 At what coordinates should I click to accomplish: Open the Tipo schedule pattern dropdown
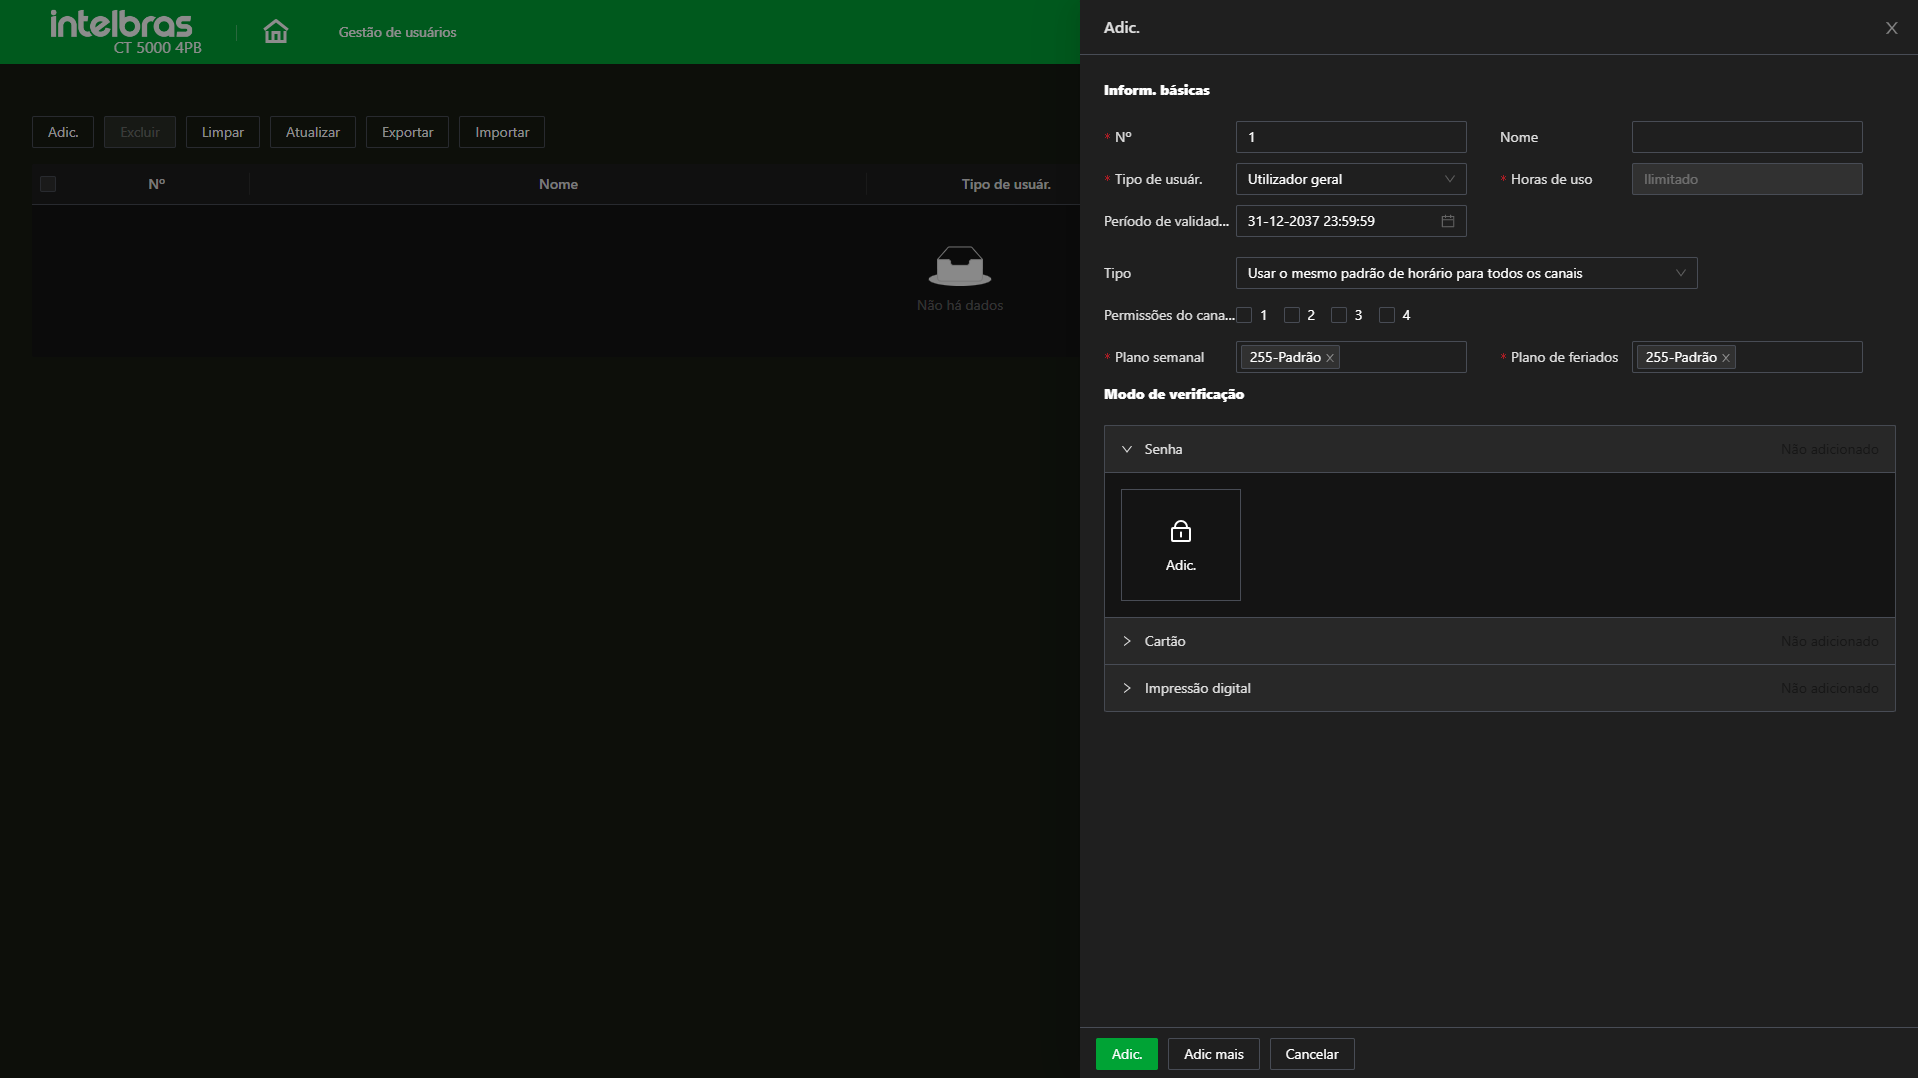pyautogui.click(x=1465, y=273)
